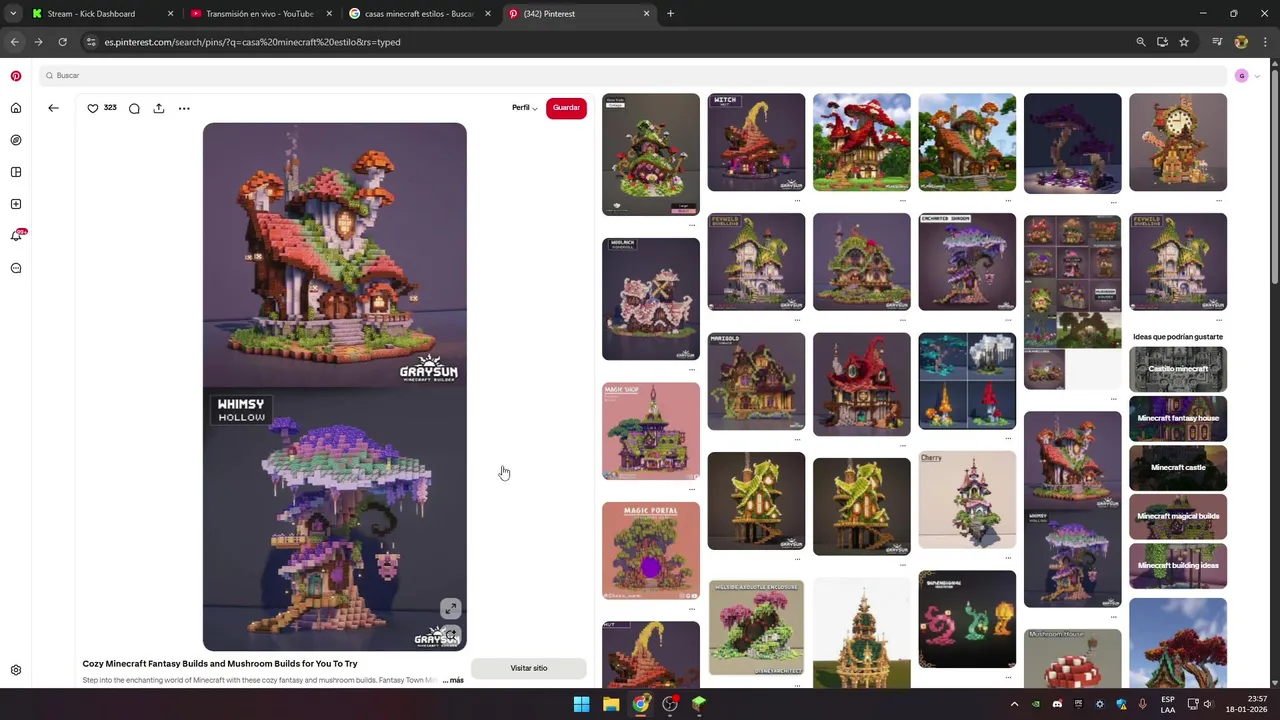Expand description with the 'más' link
This screenshot has width=1280, height=720.
[x=453, y=680]
